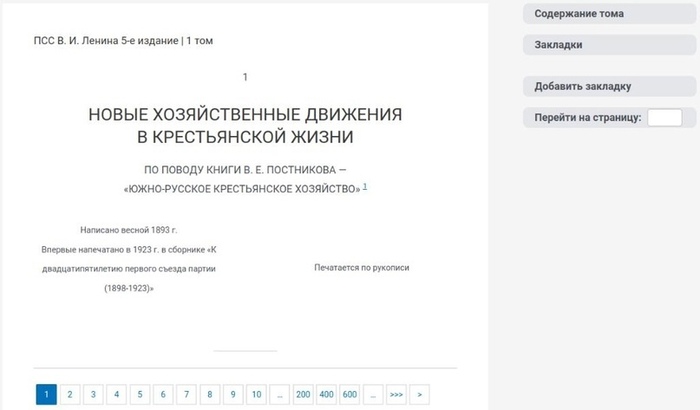
Task: Click text Впервые напечатано в 1923 г.
Action: tap(100, 250)
